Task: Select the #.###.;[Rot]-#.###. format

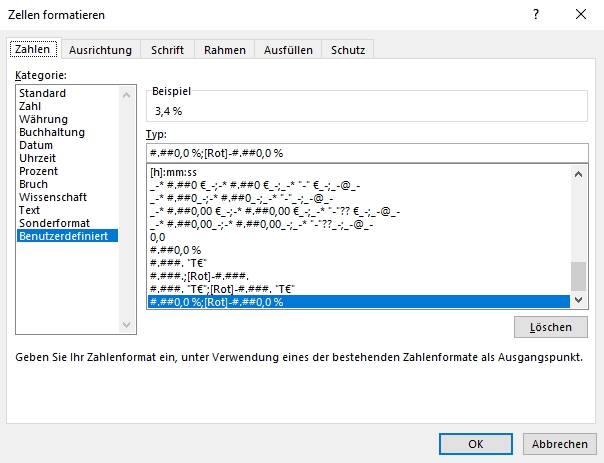Action: (359, 276)
